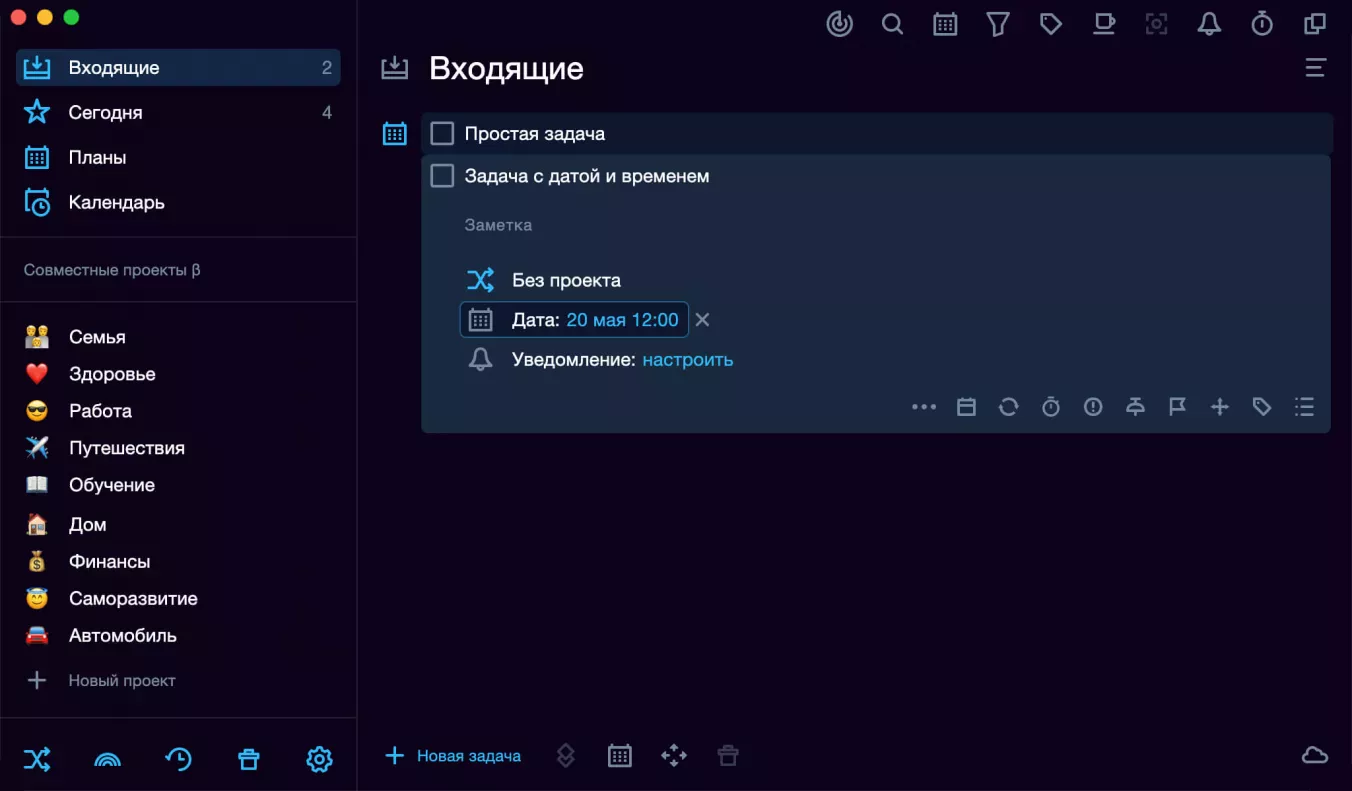The image size is (1352, 791).
Task: Clear the date with the X button
Action: (x=702, y=320)
